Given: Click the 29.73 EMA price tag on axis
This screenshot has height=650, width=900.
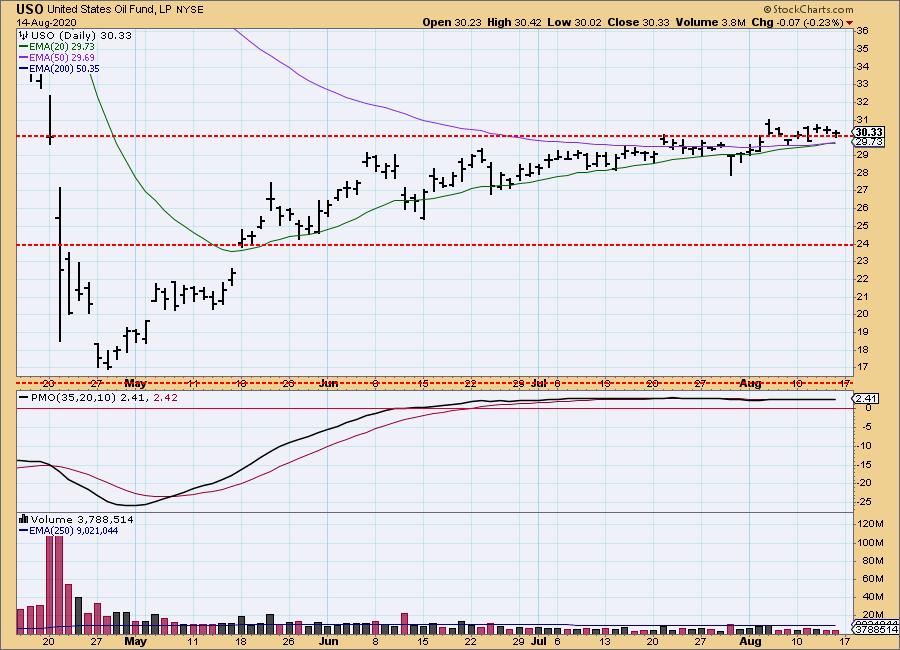Looking at the screenshot, I should coord(868,141).
